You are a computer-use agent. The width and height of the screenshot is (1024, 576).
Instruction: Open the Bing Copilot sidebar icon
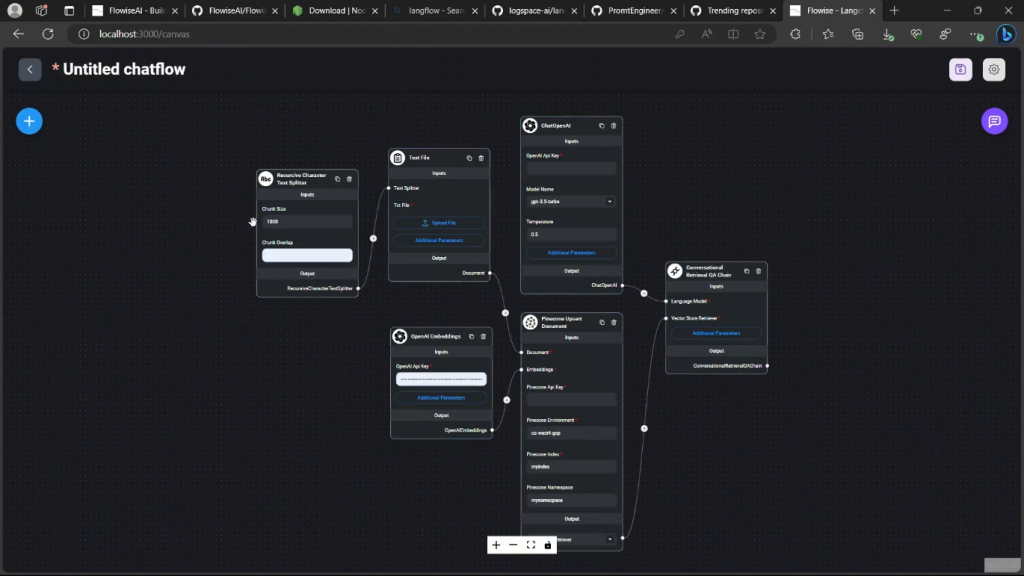(x=1006, y=34)
